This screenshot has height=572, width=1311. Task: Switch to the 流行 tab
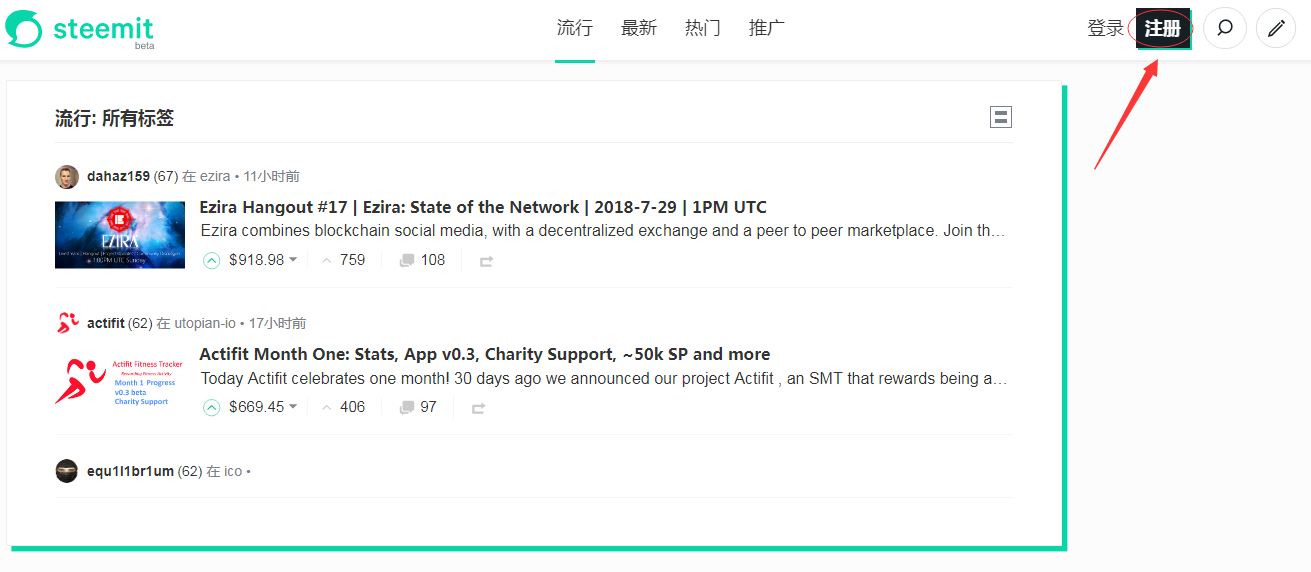click(x=575, y=28)
